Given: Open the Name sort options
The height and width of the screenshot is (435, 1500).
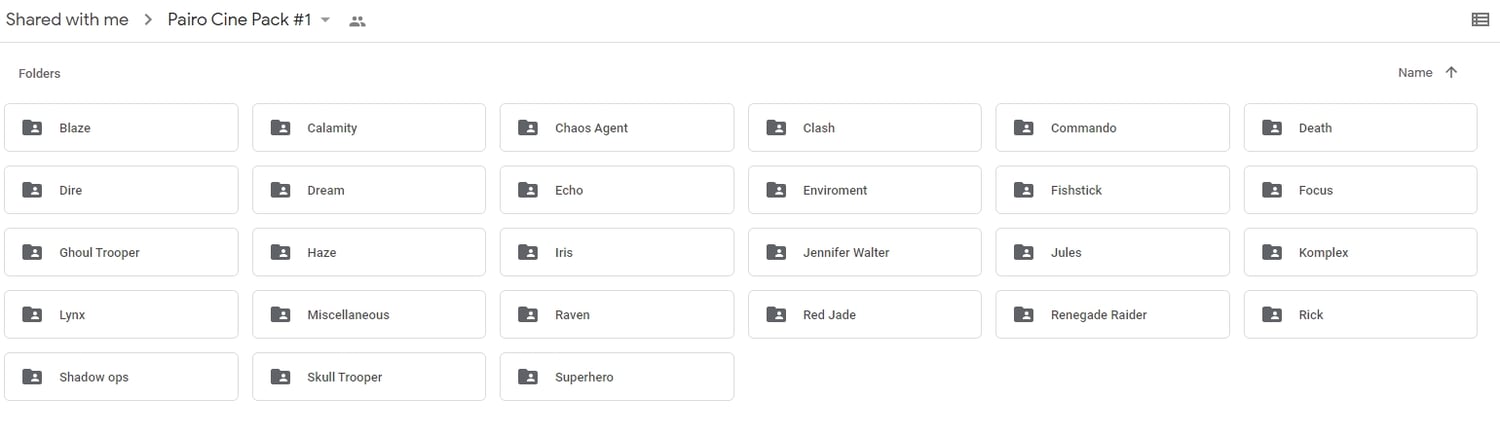Looking at the screenshot, I should coord(1415,73).
